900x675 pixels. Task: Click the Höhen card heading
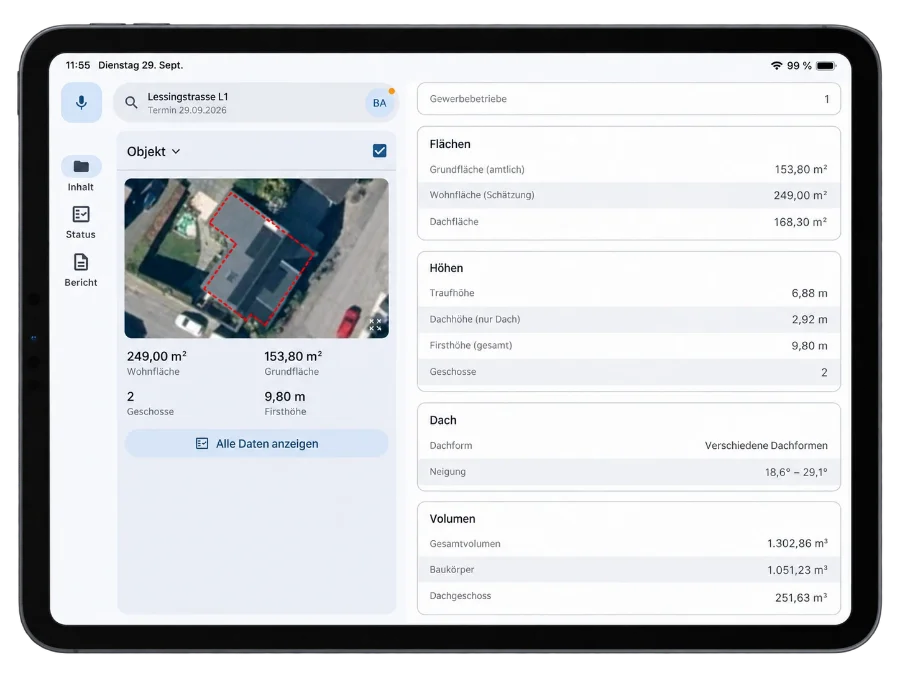[446, 268]
